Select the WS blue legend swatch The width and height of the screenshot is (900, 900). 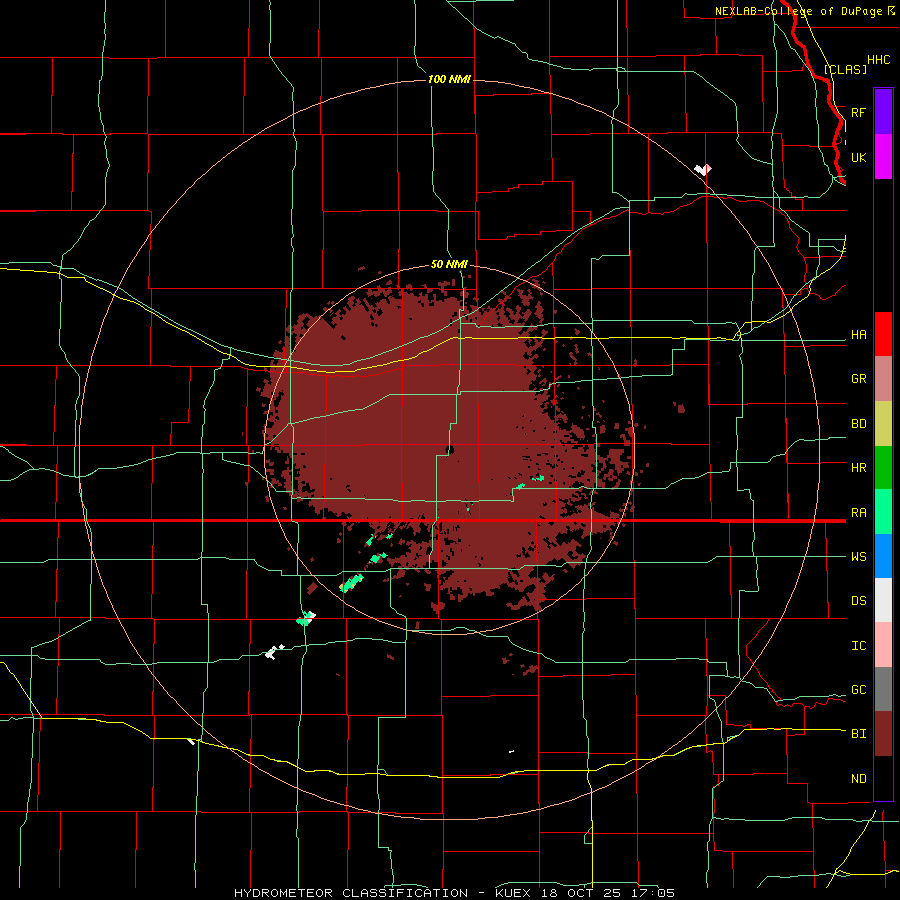[883, 556]
